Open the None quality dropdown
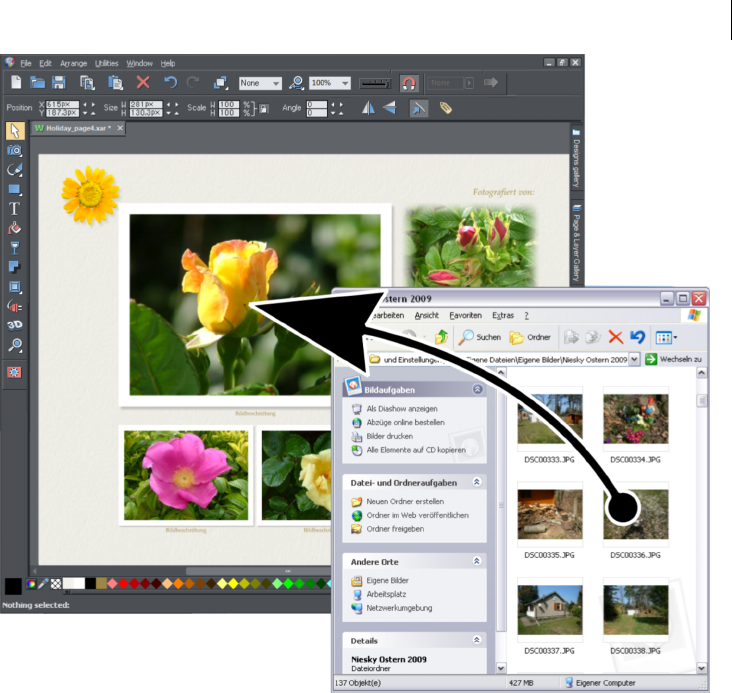This screenshot has width=732, height=693. coord(260,83)
